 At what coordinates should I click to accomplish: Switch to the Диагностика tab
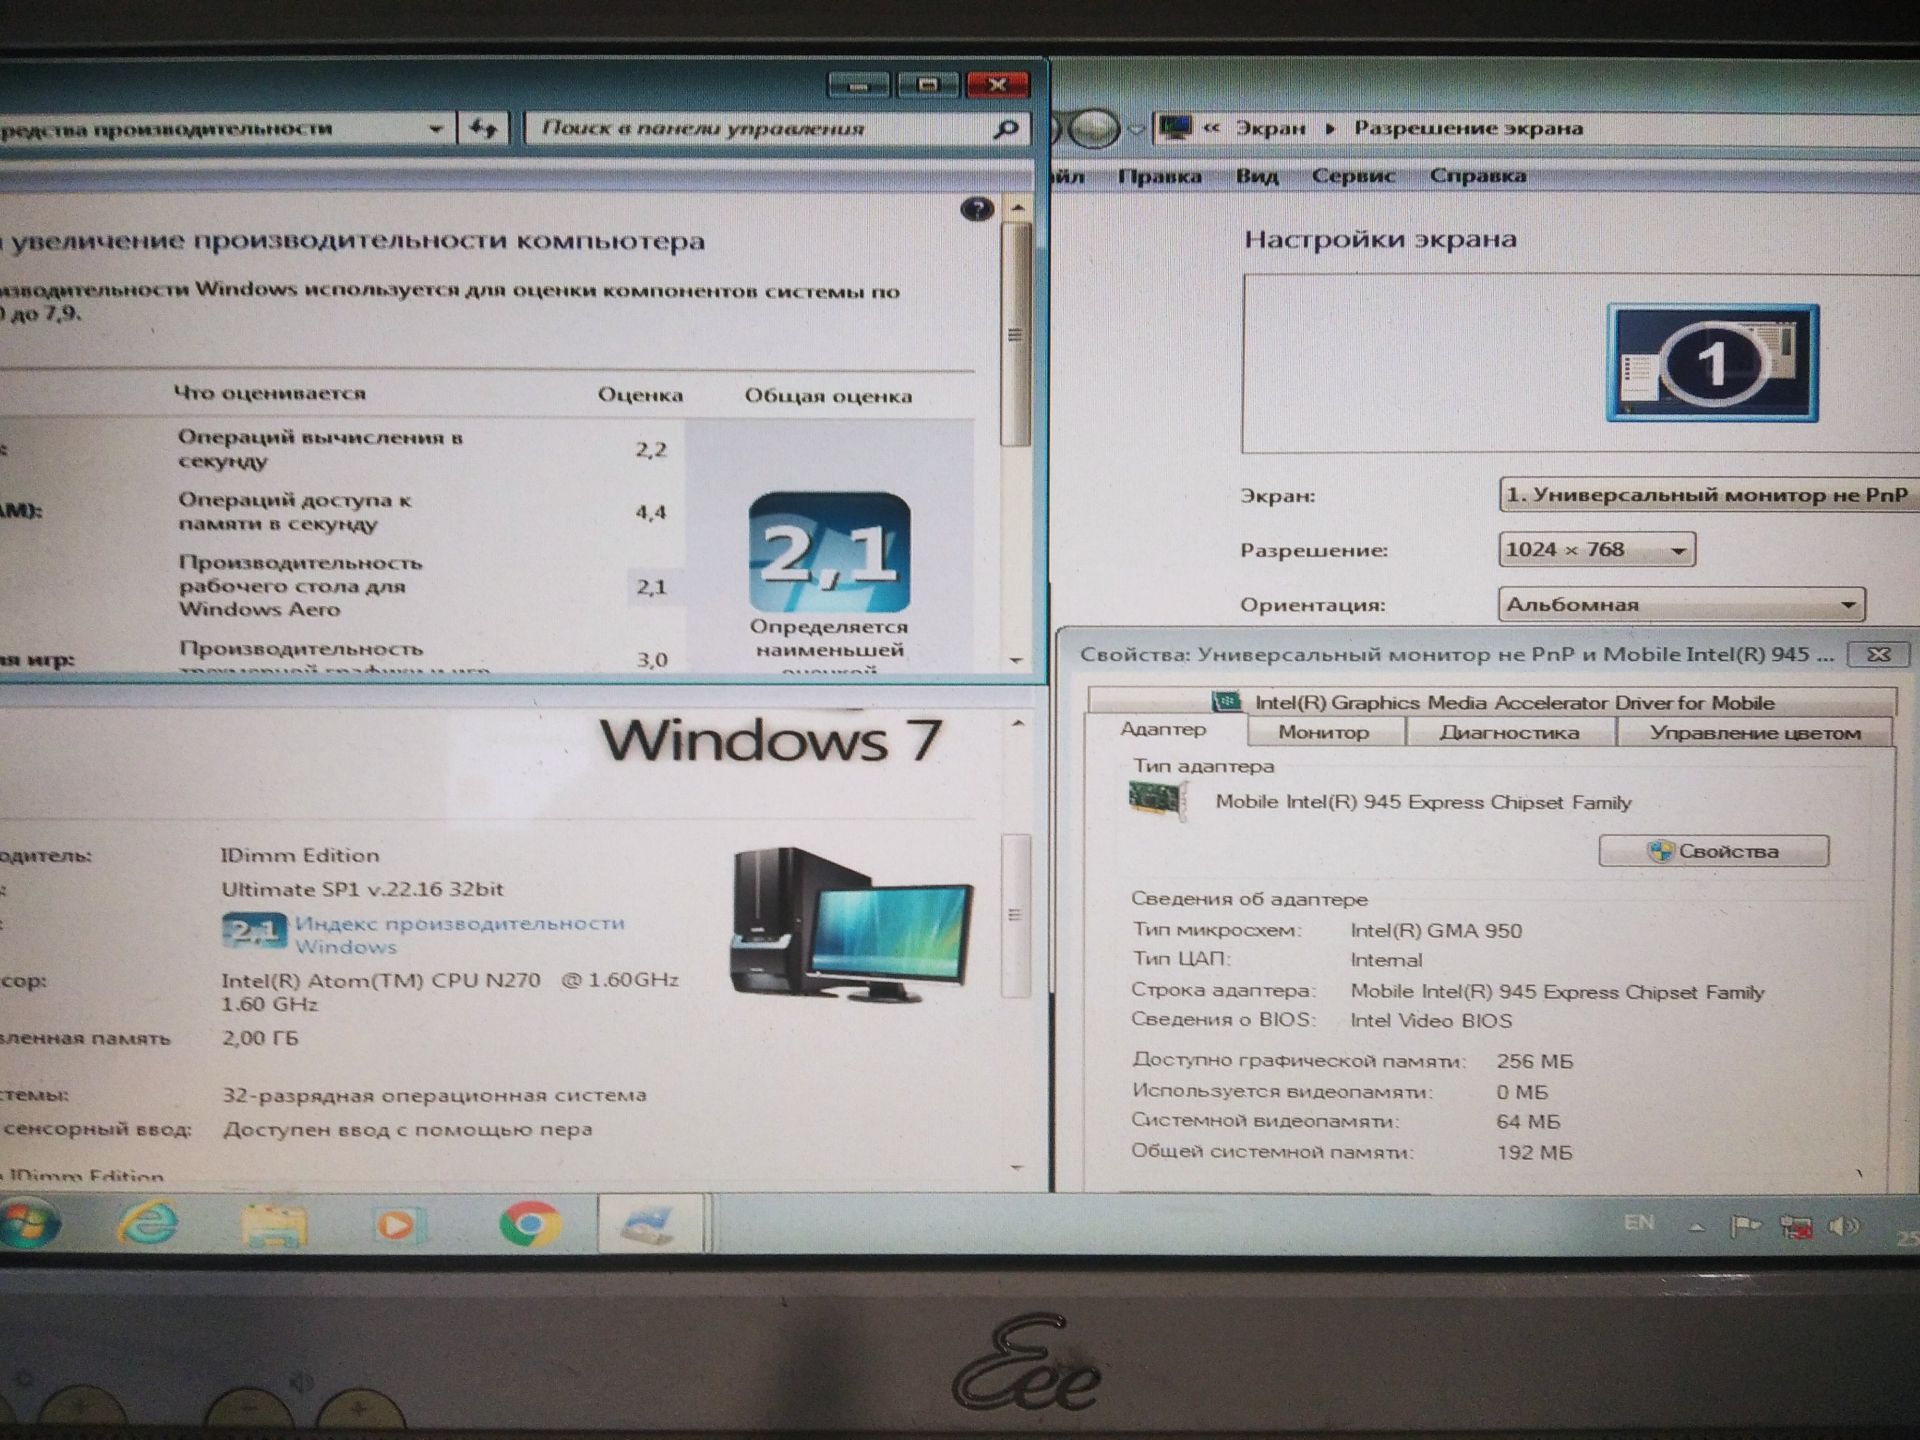click(x=1510, y=732)
